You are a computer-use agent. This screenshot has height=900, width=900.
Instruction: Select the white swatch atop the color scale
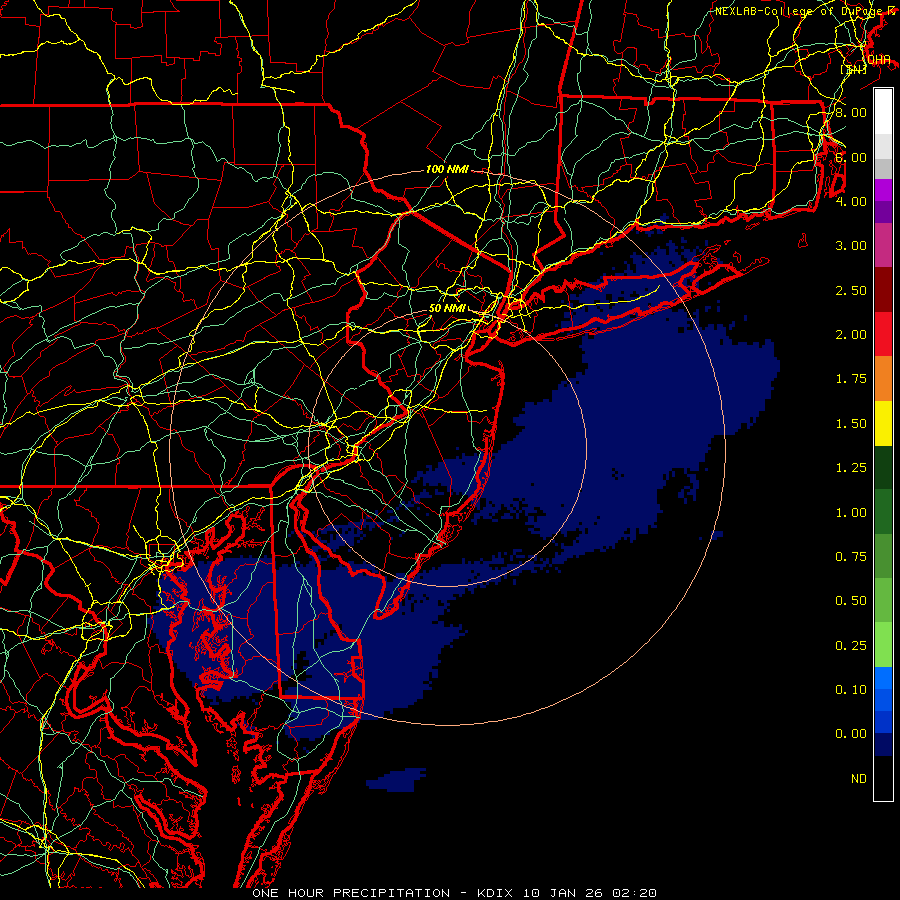pyautogui.click(x=883, y=112)
